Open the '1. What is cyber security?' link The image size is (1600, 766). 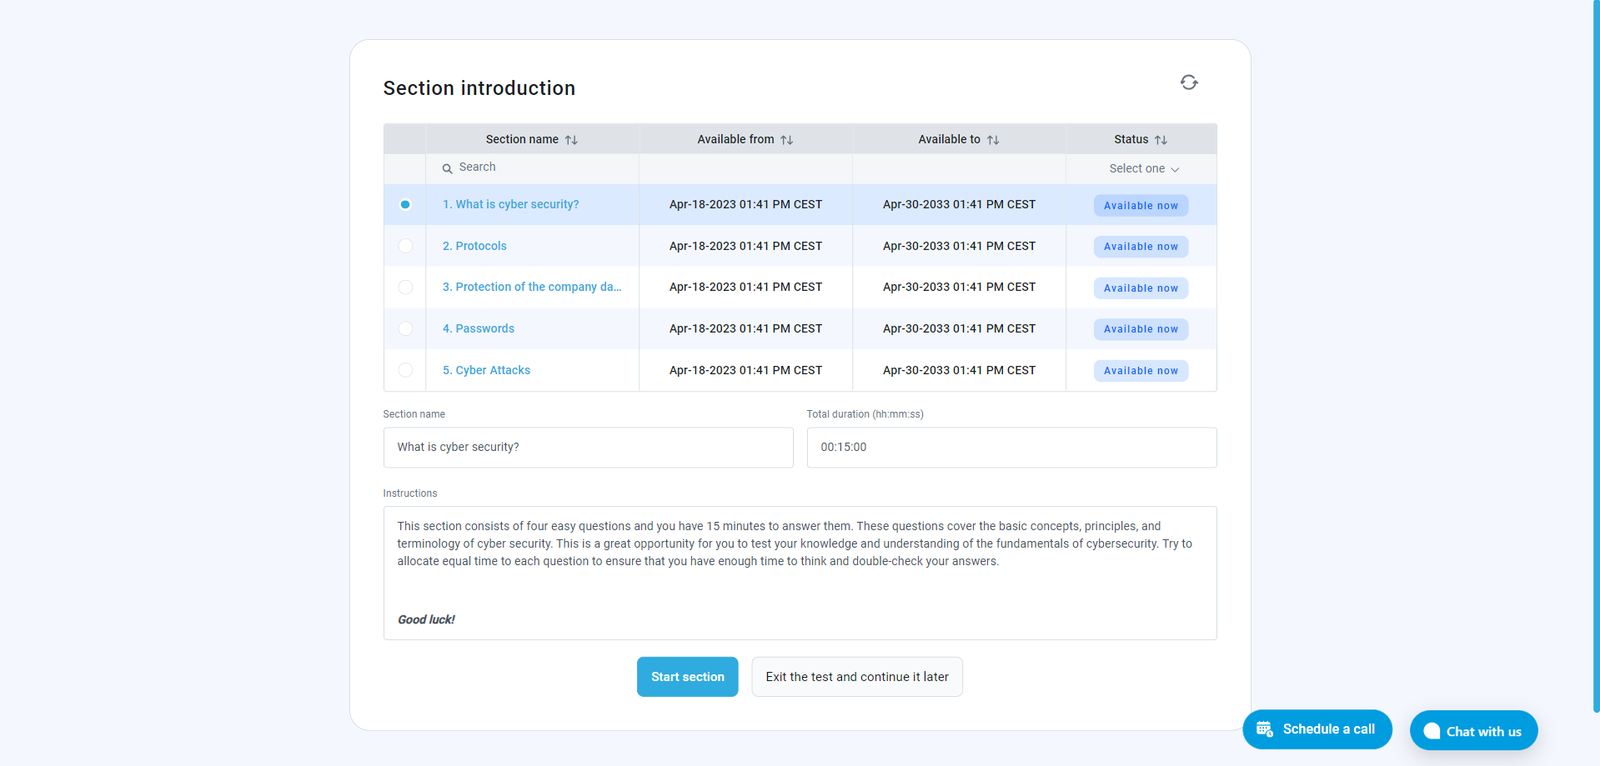[x=510, y=204]
